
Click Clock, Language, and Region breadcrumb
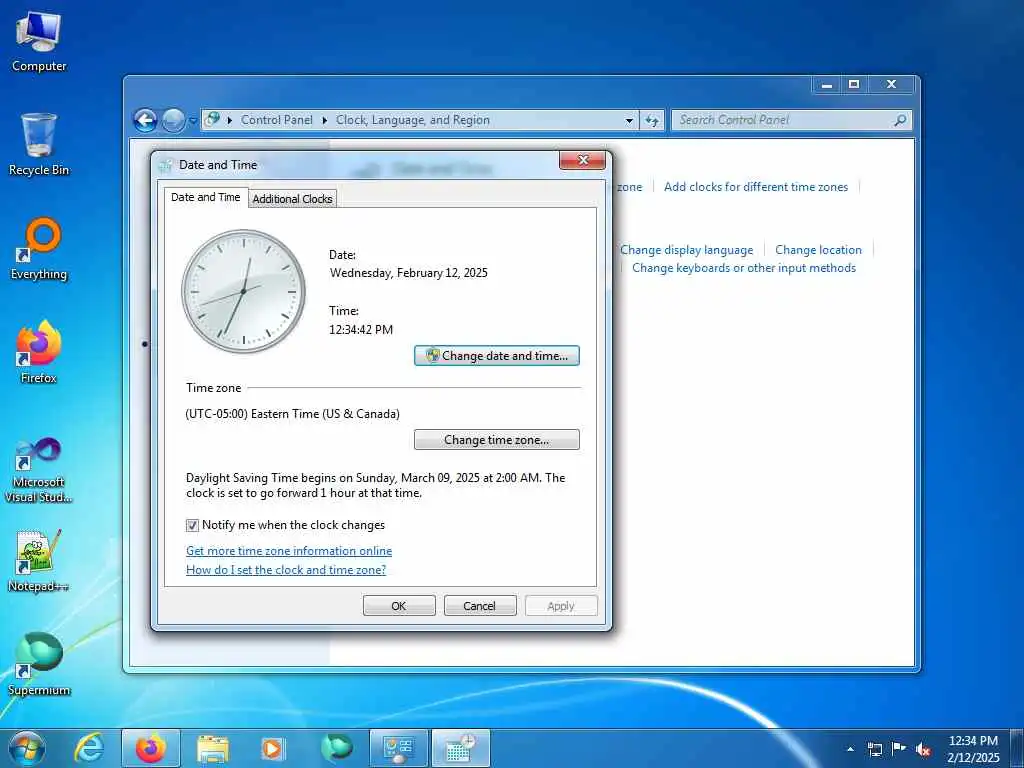(413, 120)
